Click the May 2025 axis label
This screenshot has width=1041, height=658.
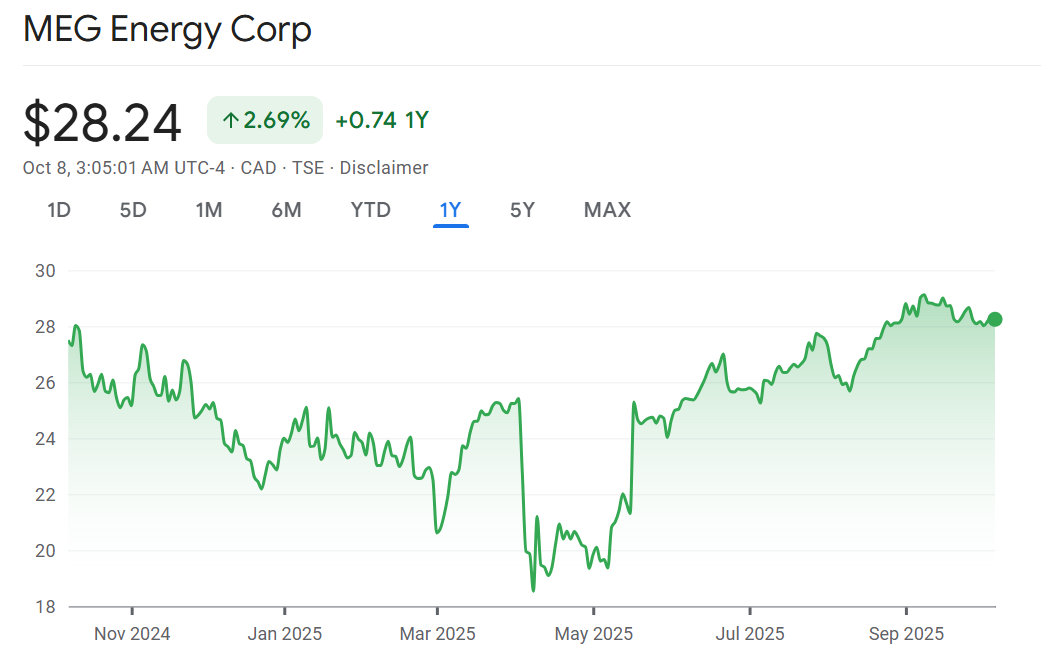point(593,634)
